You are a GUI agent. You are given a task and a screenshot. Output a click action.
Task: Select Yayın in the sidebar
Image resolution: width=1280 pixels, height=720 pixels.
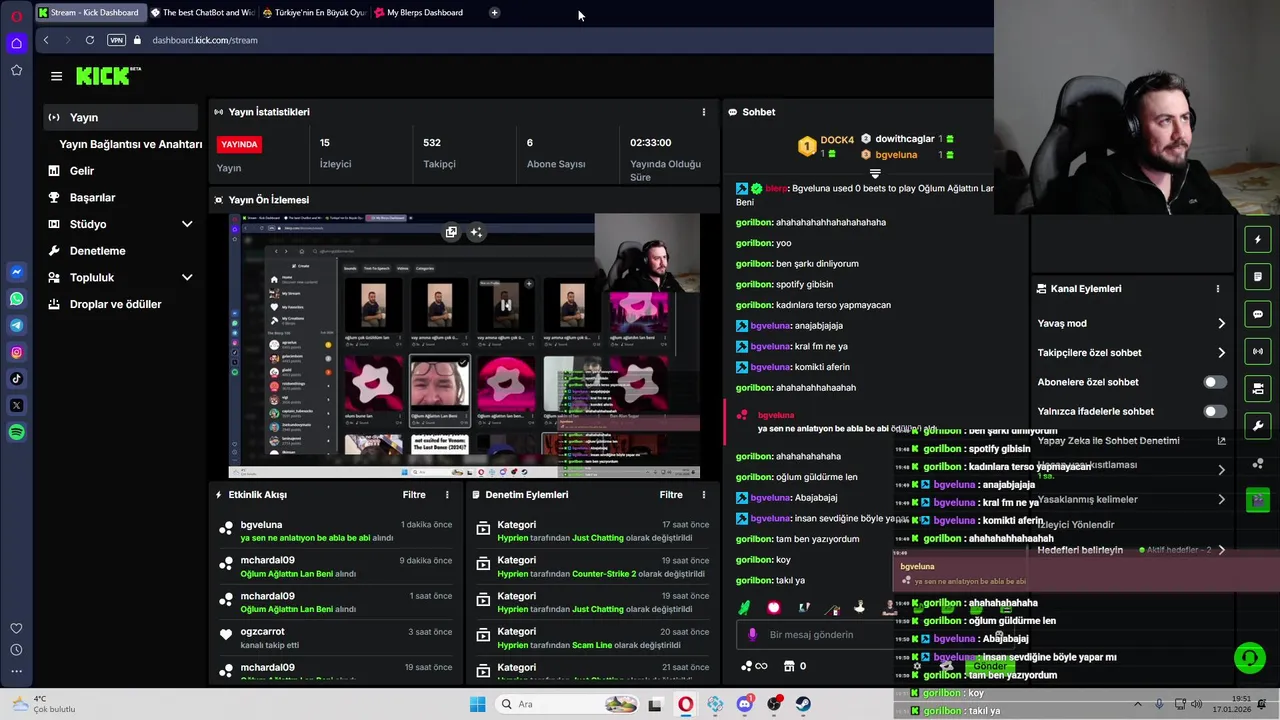click(x=120, y=117)
